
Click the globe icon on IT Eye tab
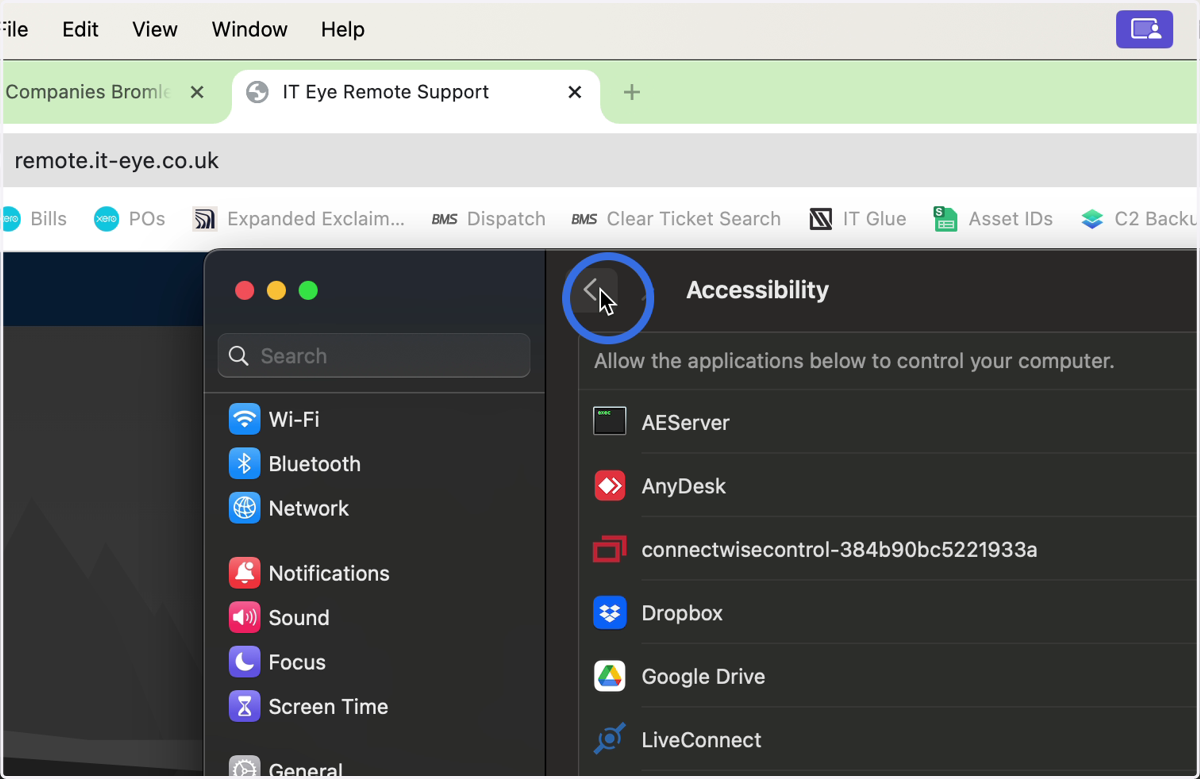pos(257,92)
